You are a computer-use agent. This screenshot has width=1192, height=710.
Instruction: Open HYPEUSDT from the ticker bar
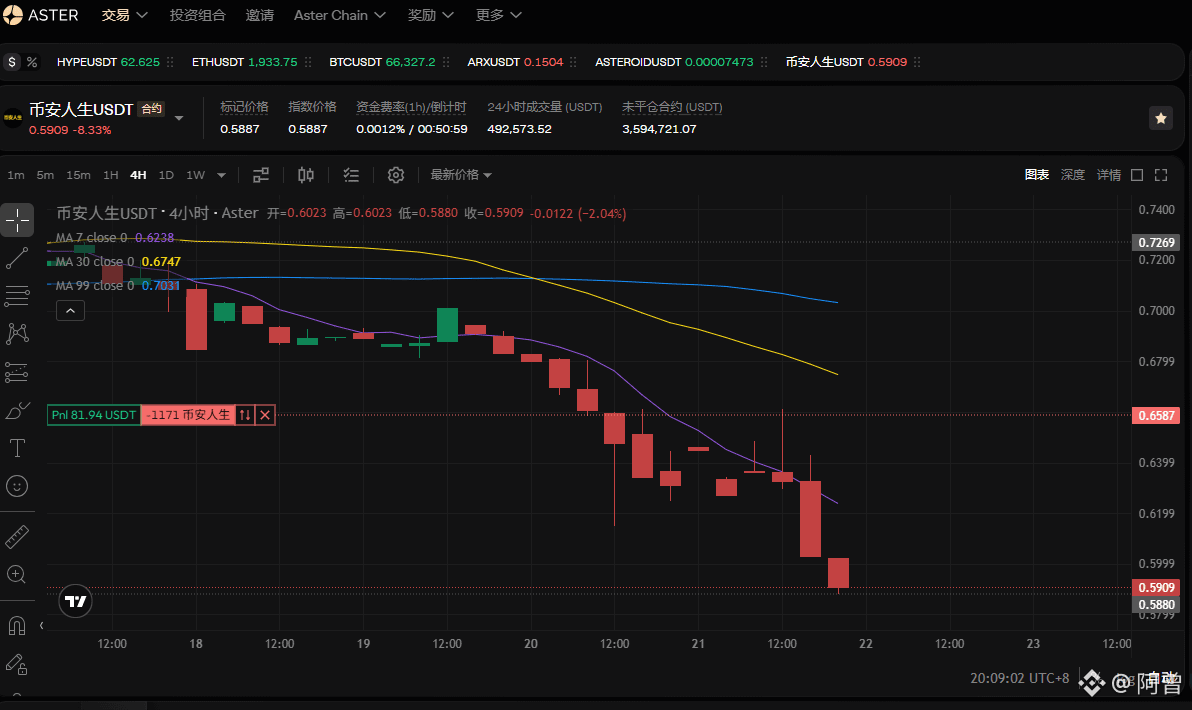click(x=108, y=62)
